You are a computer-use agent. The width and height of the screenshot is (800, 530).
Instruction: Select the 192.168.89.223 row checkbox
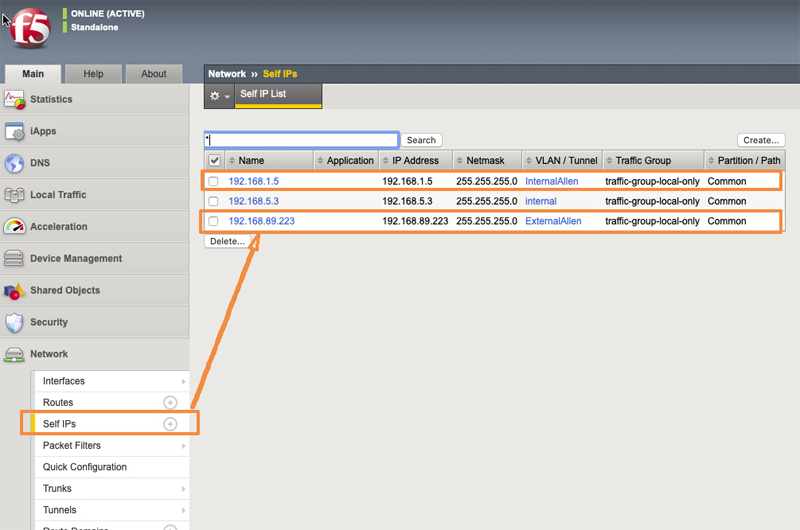click(213, 221)
